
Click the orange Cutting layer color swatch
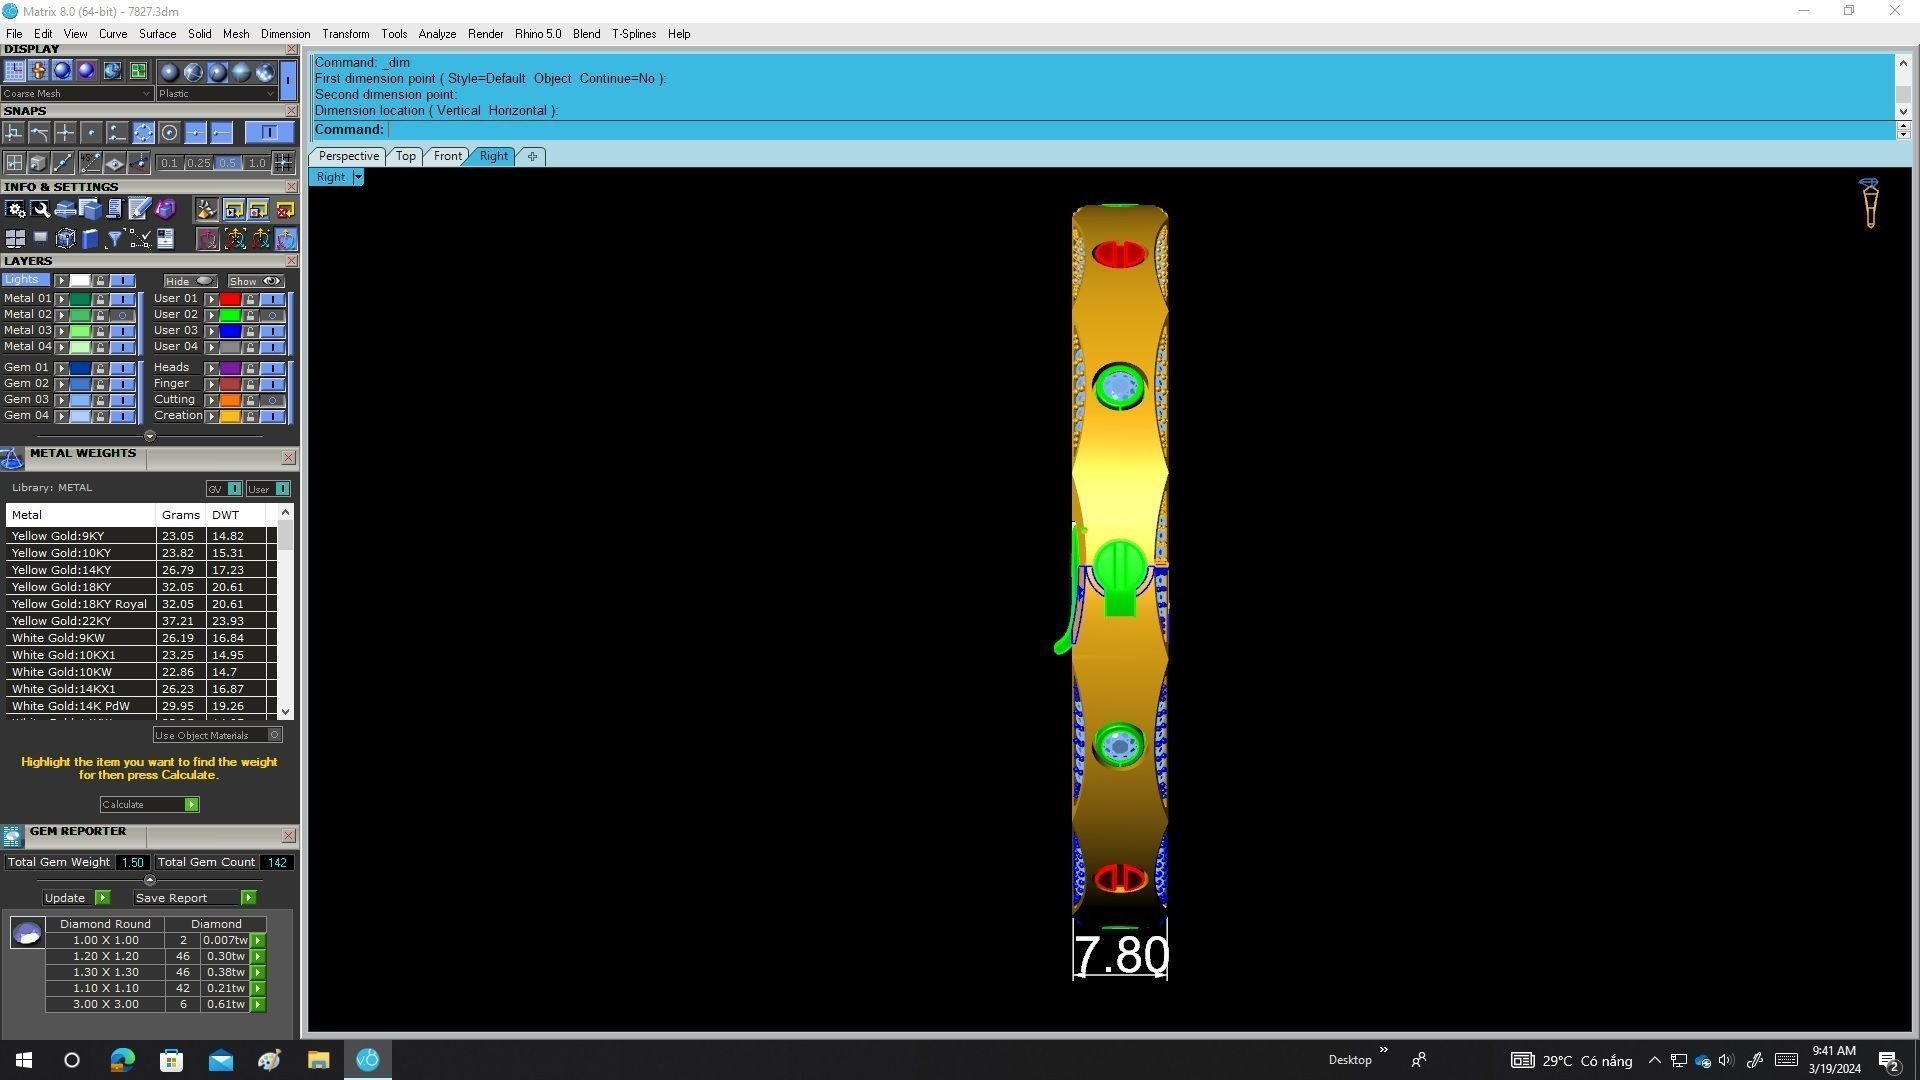pos(230,400)
